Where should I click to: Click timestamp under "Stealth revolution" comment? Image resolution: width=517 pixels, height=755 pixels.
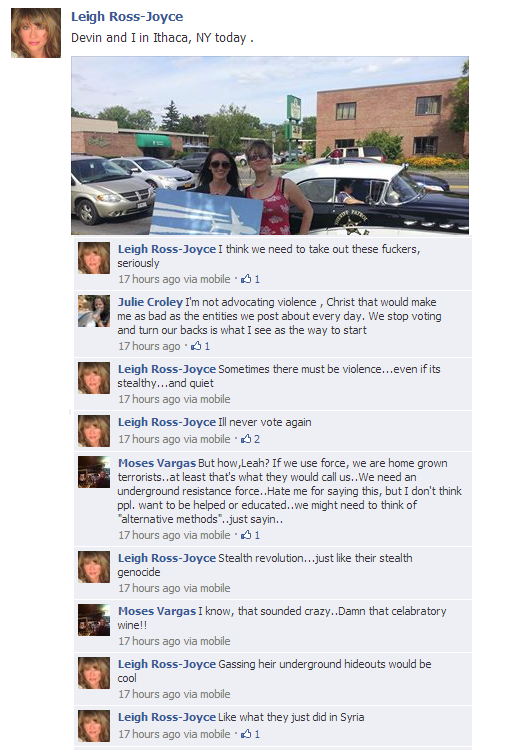click(x=174, y=588)
